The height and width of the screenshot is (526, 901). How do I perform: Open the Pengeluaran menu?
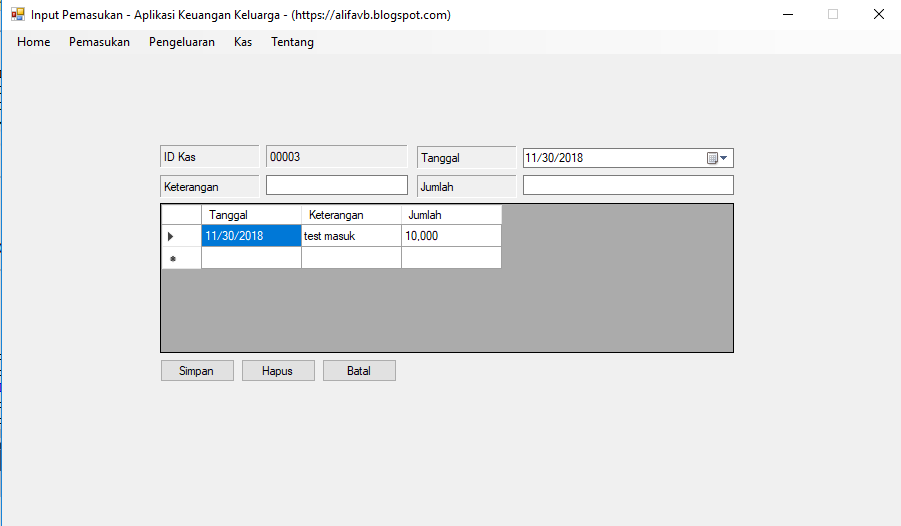pos(182,42)
